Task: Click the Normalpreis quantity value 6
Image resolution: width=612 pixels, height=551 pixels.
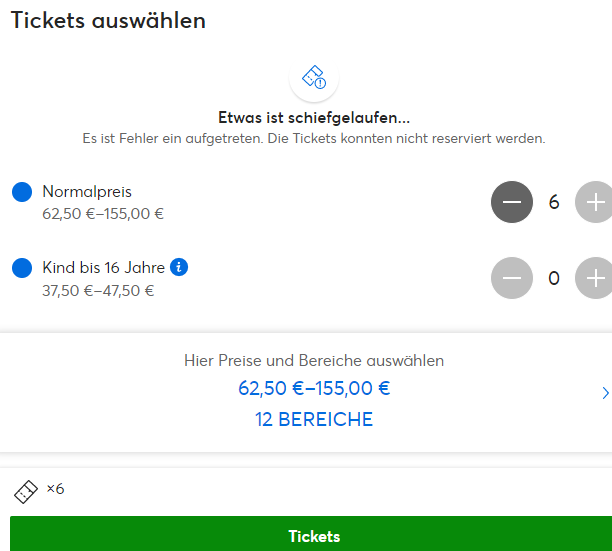Action: (554, 202)
